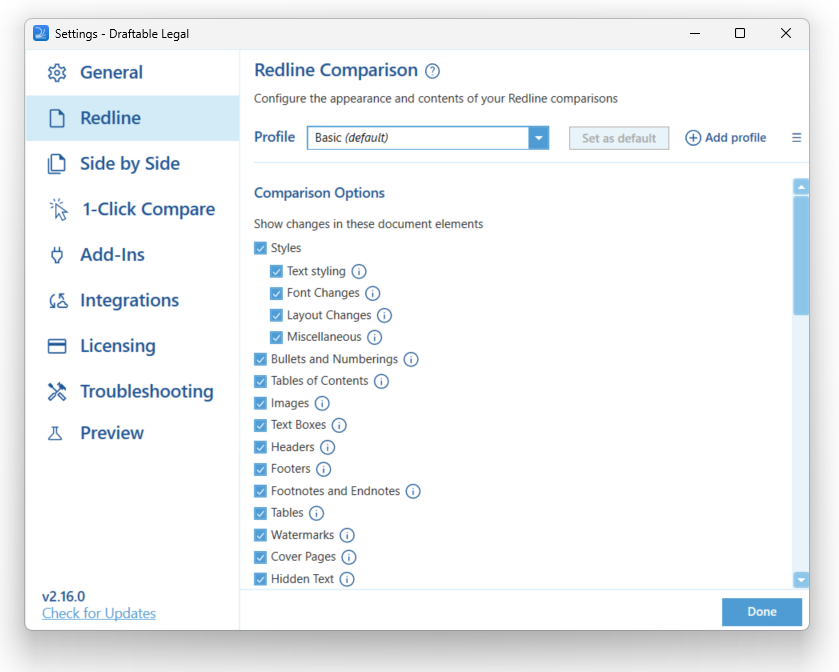Open the Integrations tab
Image resolution: width=839 pixels, height=672 pixels.
133,301
